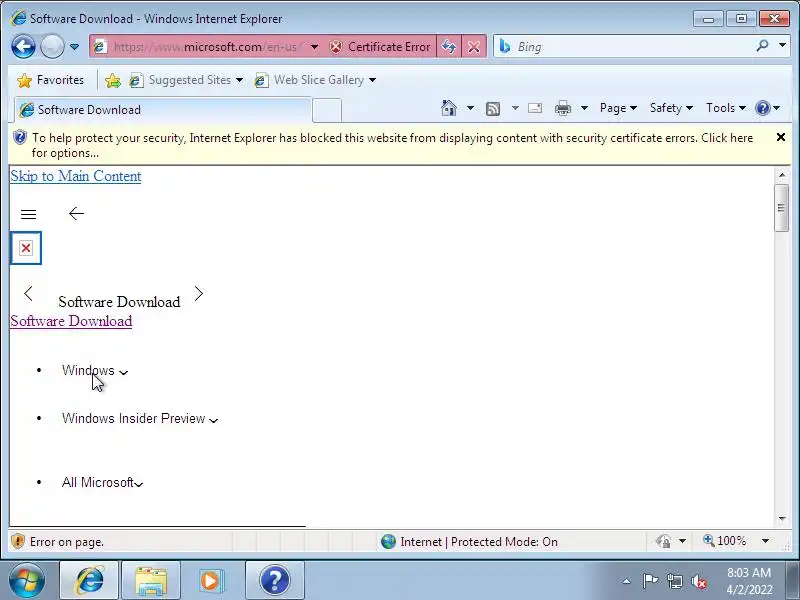Click the broken image placeholder

click(26, 248)
